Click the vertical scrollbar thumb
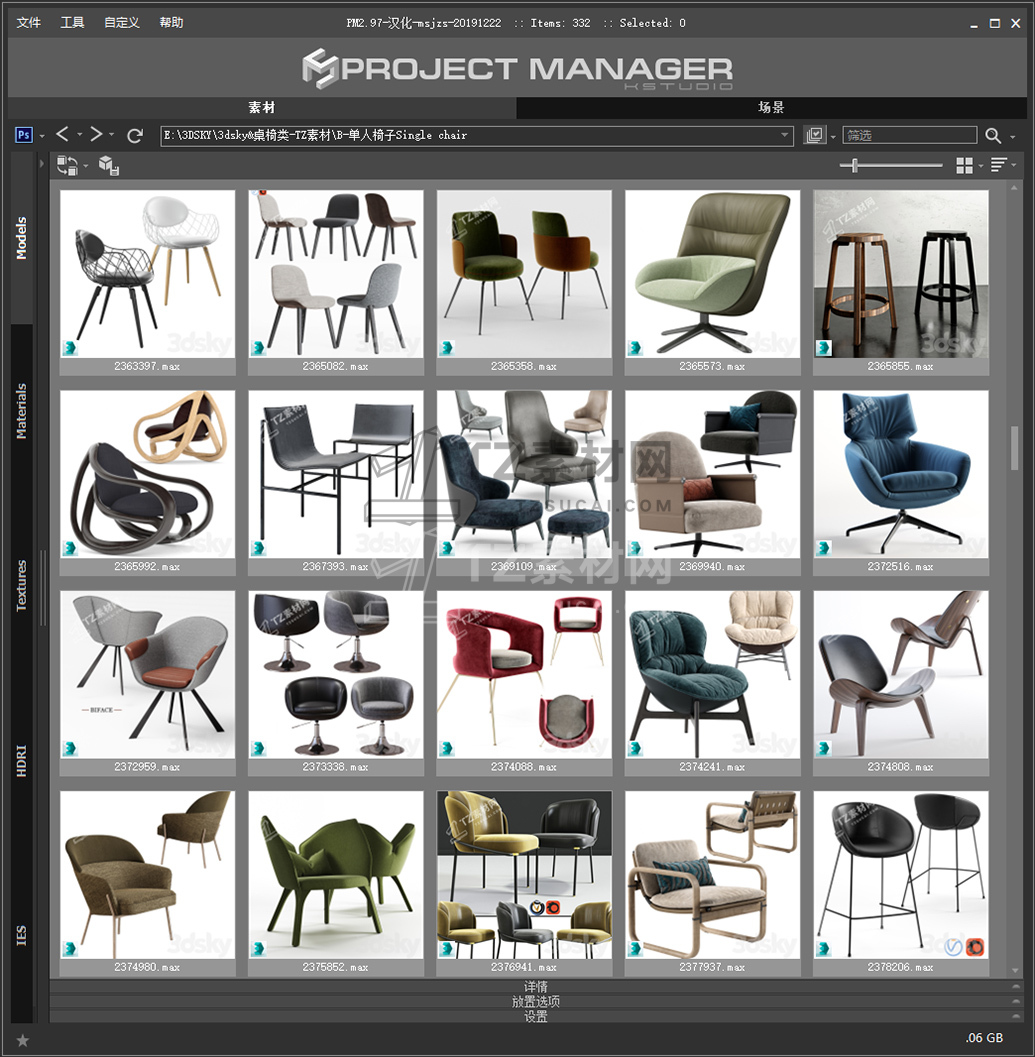Screen dimensions: 1035x1057 [1014, 448]
